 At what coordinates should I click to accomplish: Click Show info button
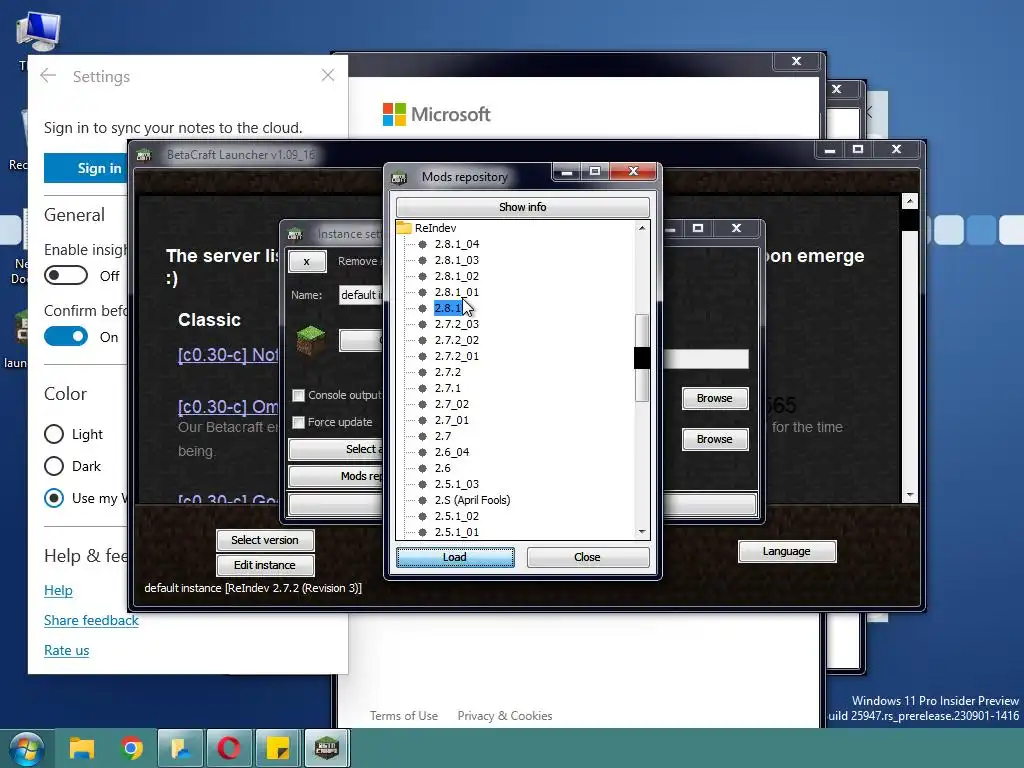click(x=522, y=207)
